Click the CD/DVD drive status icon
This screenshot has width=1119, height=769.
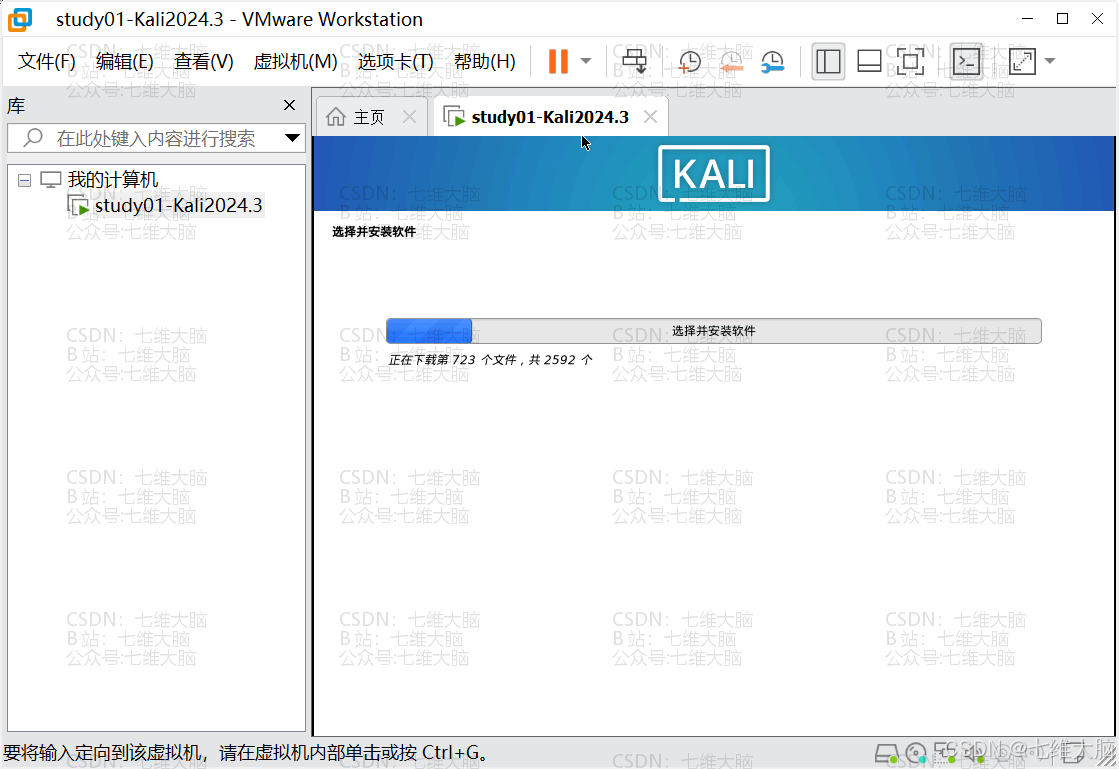point(916,753)
